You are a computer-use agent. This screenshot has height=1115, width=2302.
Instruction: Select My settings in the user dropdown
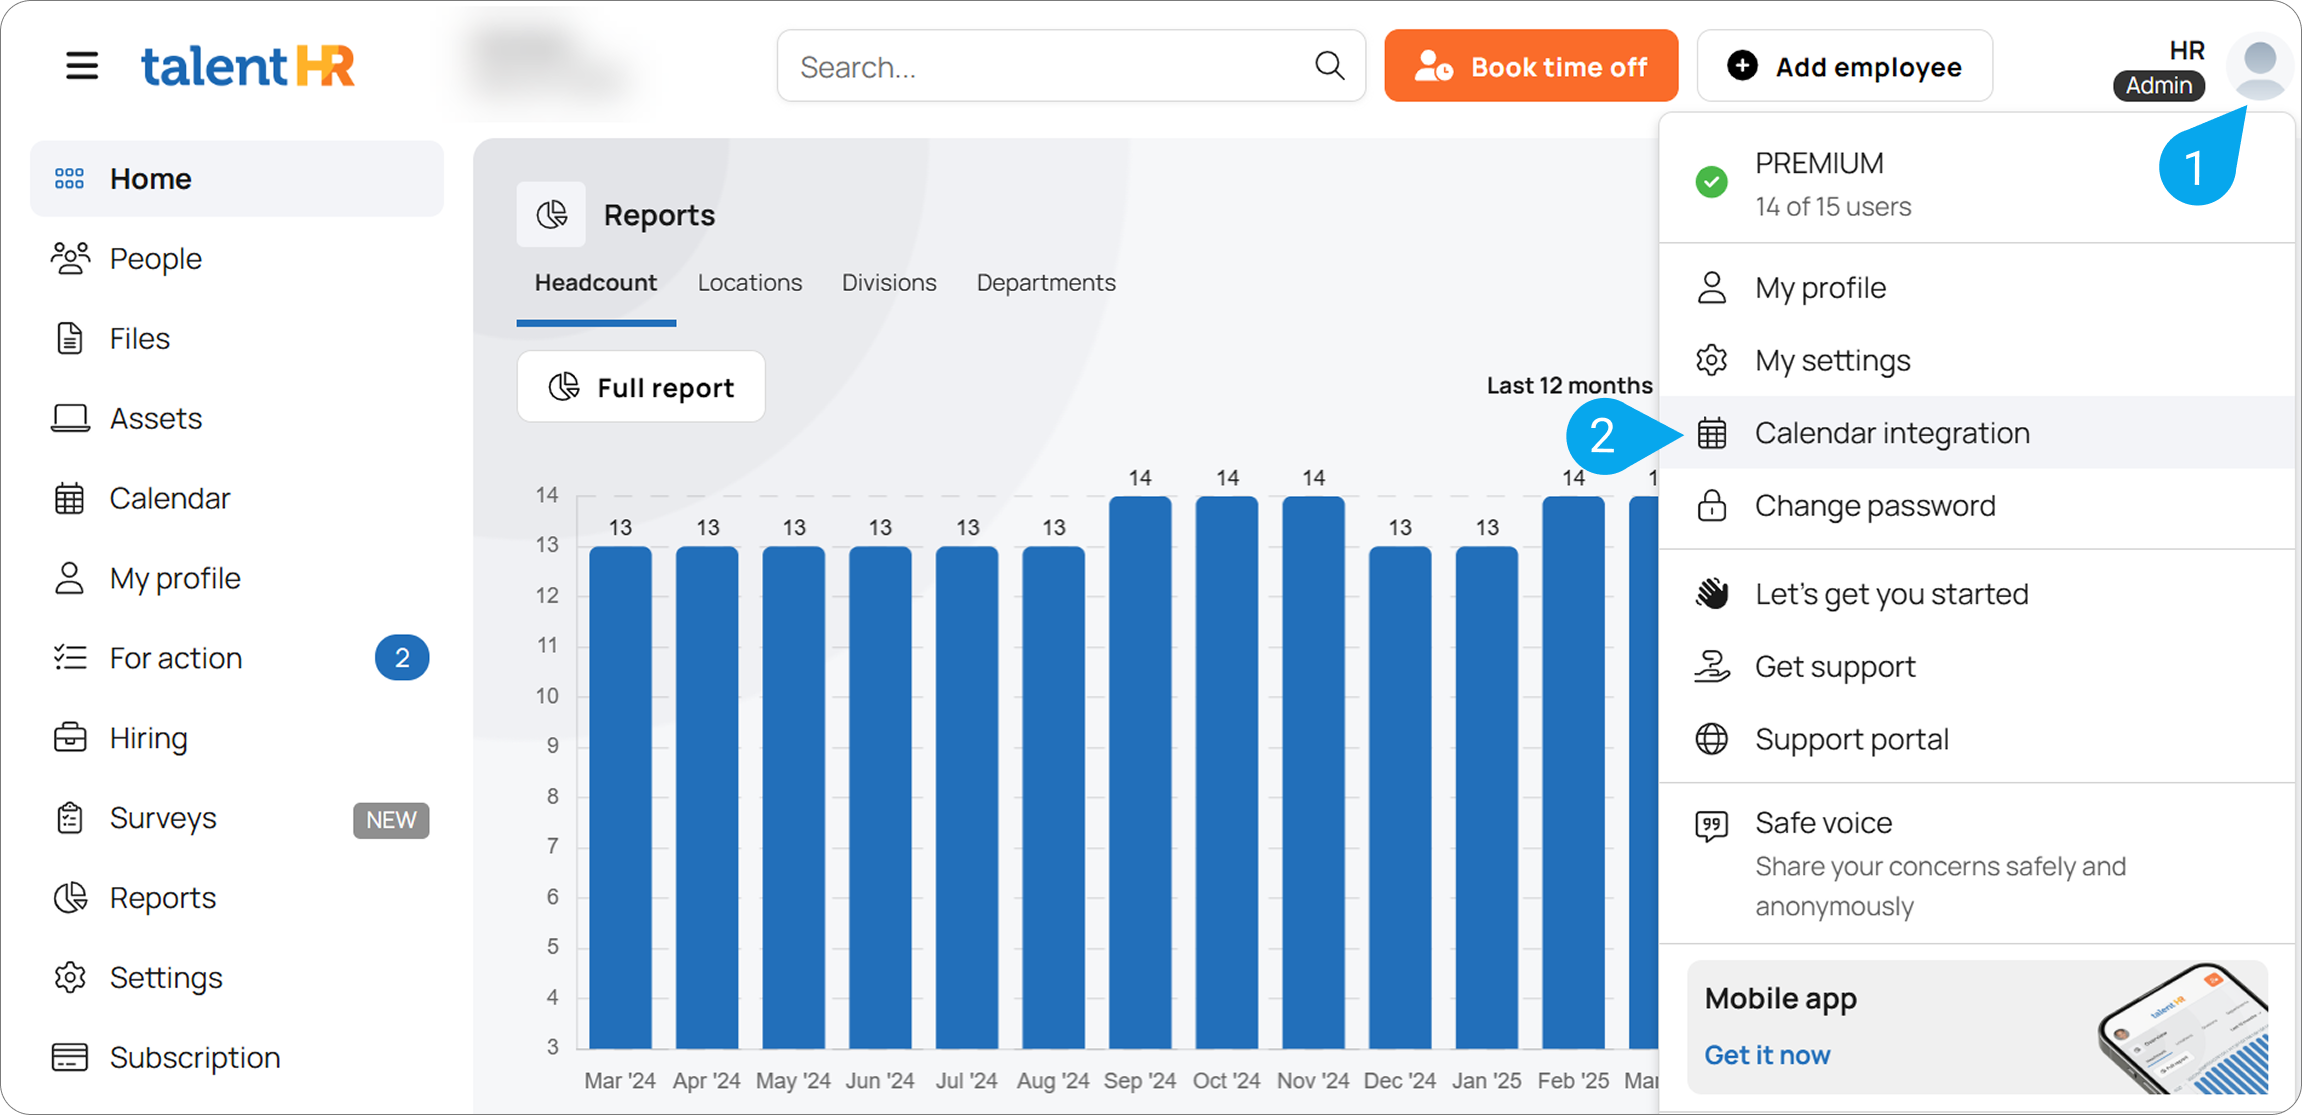[x=1977, y=360]
